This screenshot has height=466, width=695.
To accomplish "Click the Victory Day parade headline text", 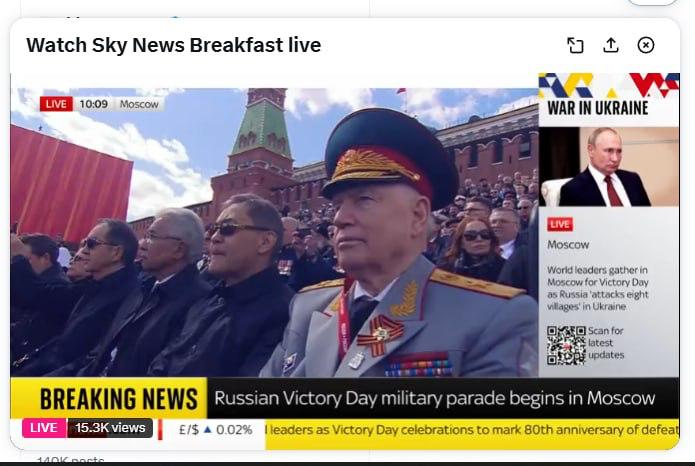I will coord(434,398).
